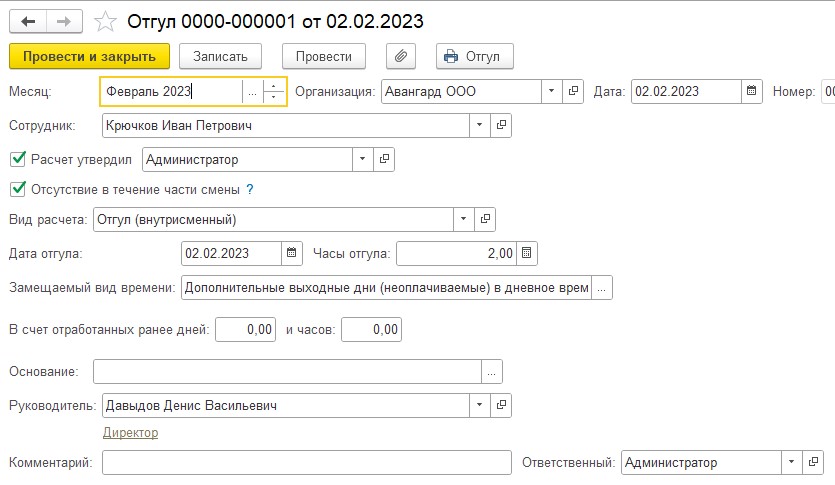Open Авангард ООО organization card icon

coord(573,91)
